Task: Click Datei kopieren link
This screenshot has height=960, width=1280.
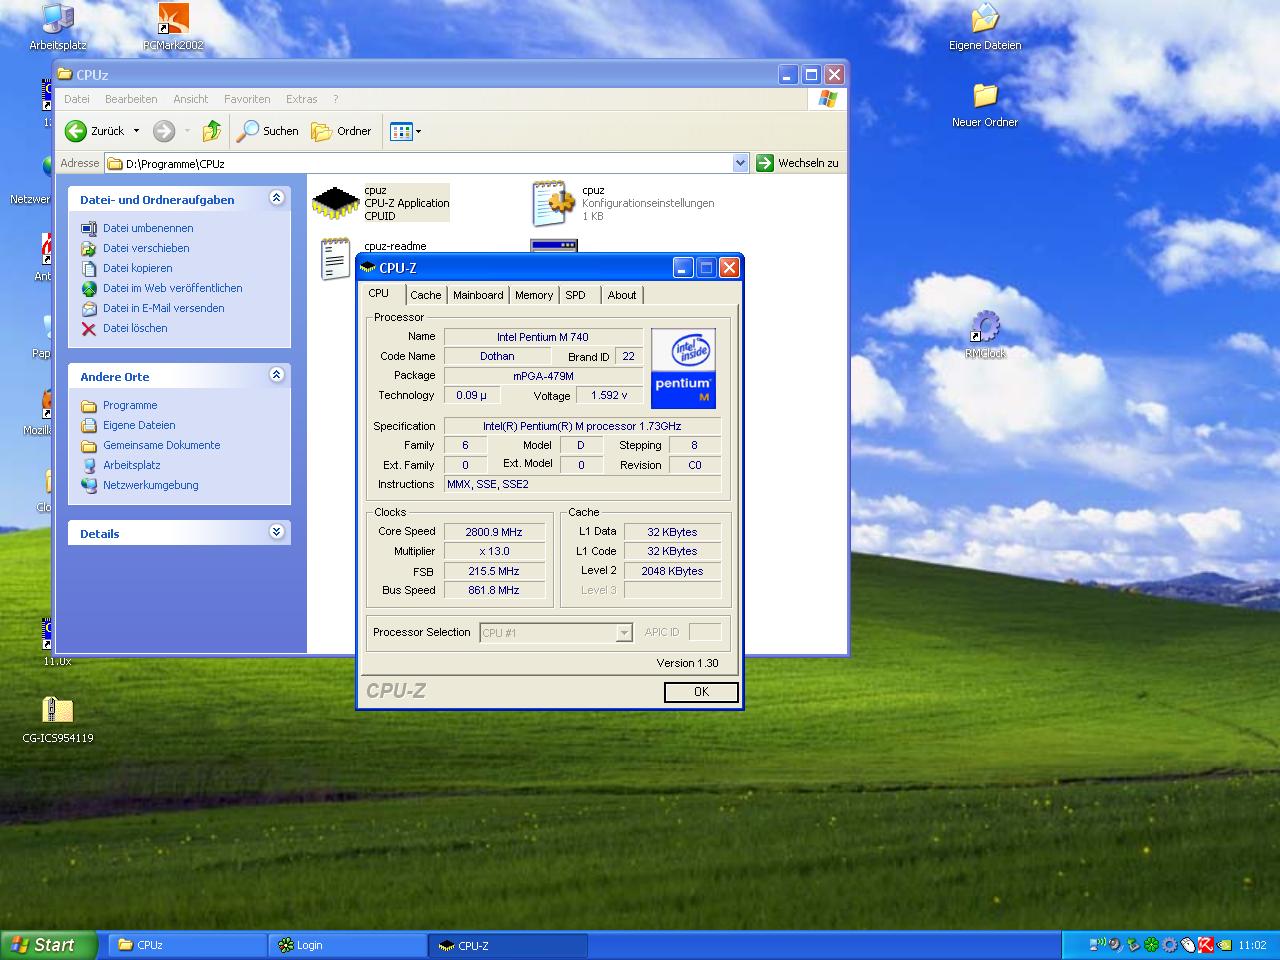Action: pyautogui.click(x=138, y=268)
